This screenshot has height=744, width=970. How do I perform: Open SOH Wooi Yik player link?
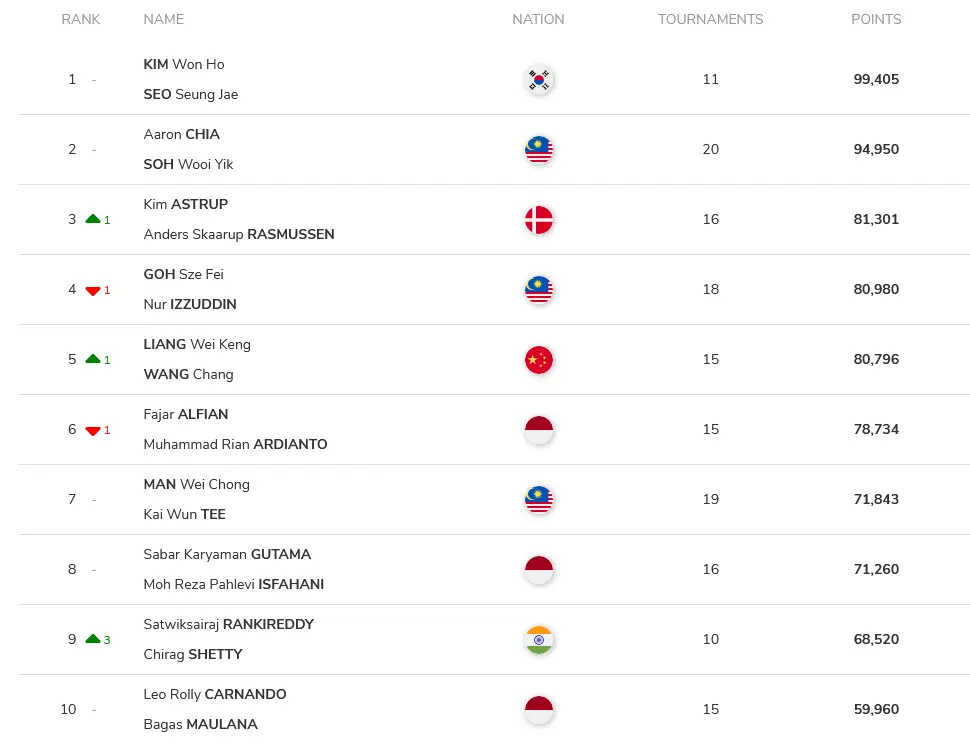pyautogui.click(x=188, y=164)
